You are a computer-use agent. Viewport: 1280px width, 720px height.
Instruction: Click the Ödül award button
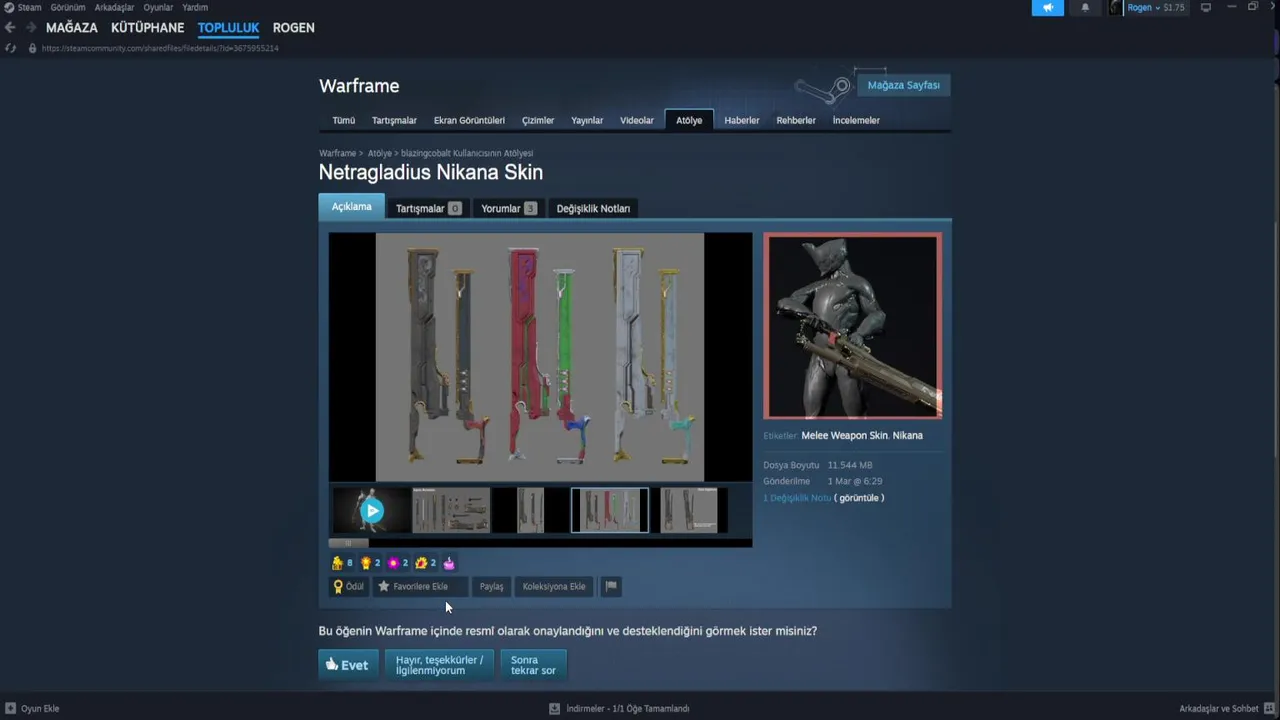click(348, 586)
